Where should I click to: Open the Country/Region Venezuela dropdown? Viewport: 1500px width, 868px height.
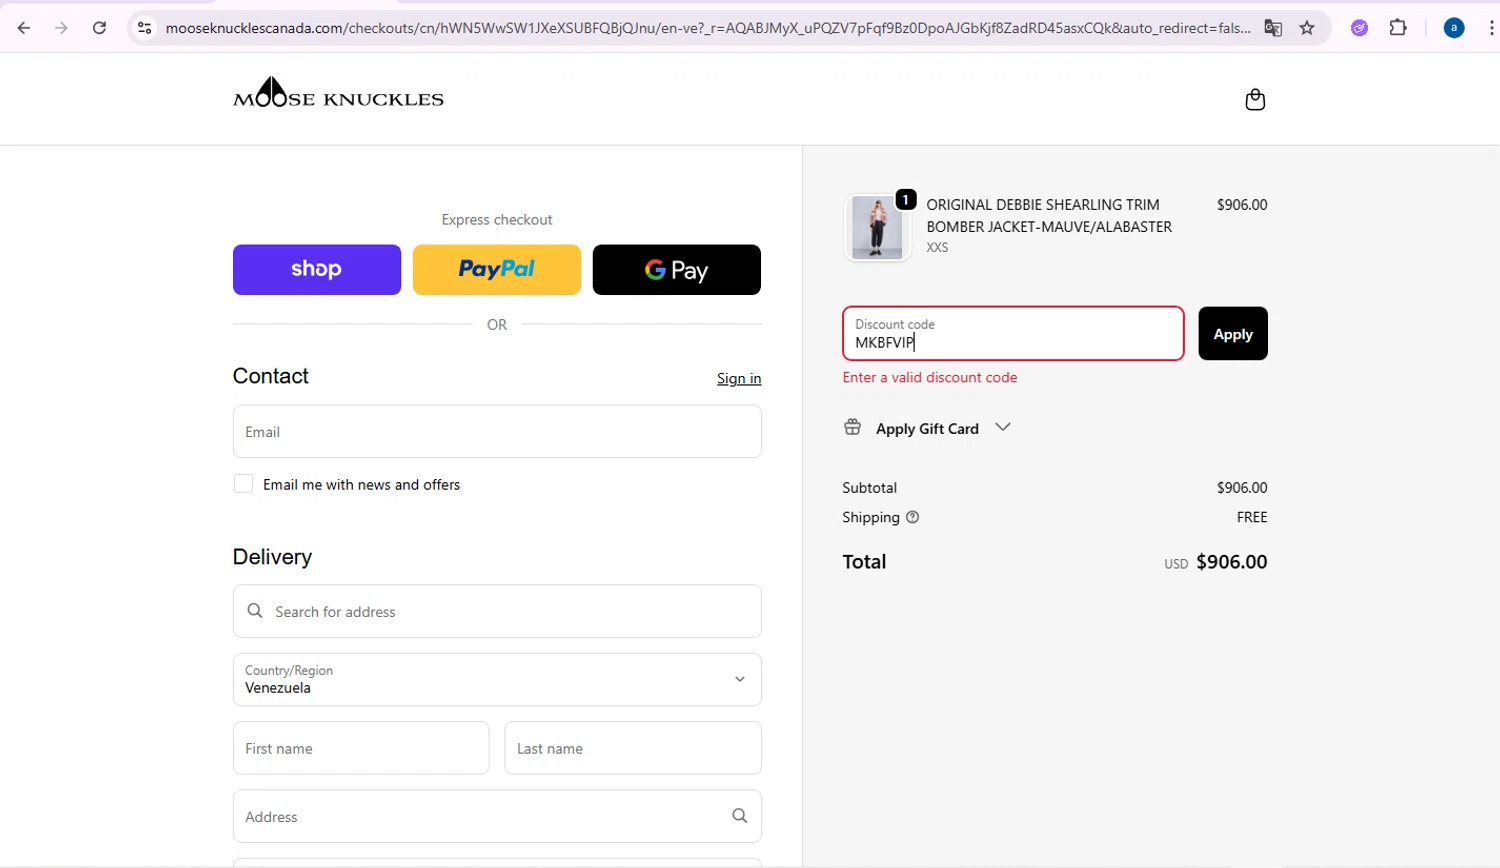coord(497,679)
